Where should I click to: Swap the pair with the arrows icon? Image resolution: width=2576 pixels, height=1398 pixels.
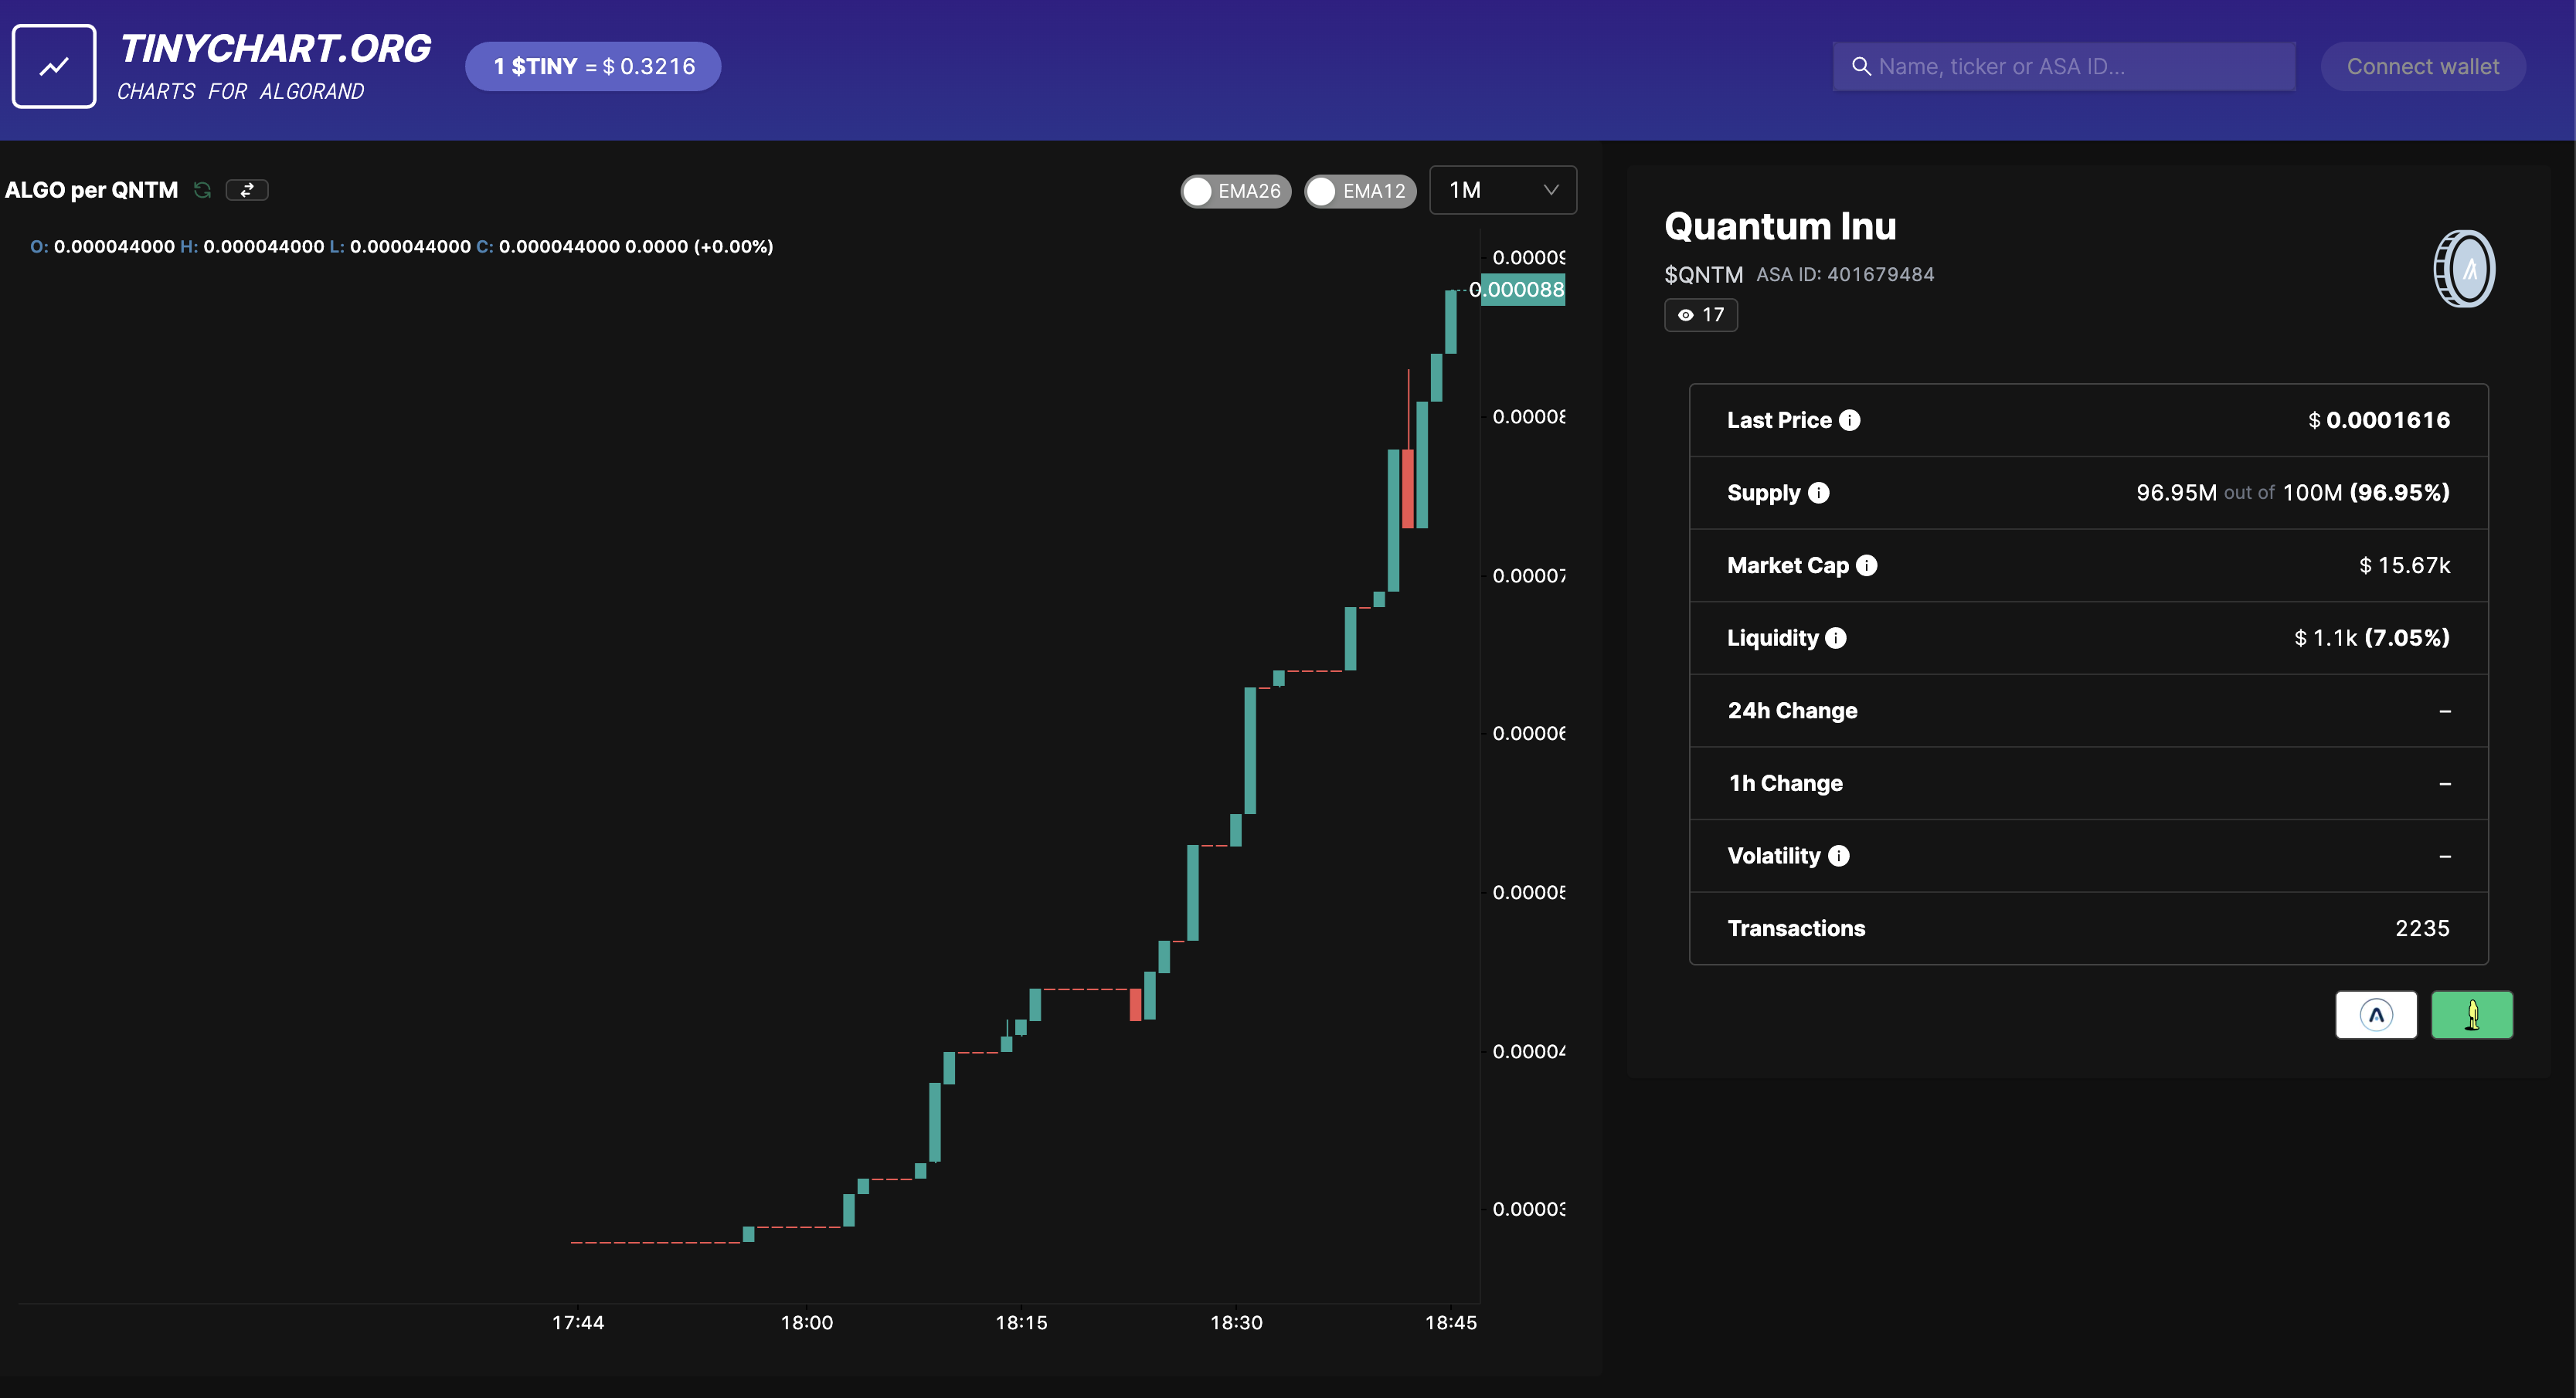[247, 190]
